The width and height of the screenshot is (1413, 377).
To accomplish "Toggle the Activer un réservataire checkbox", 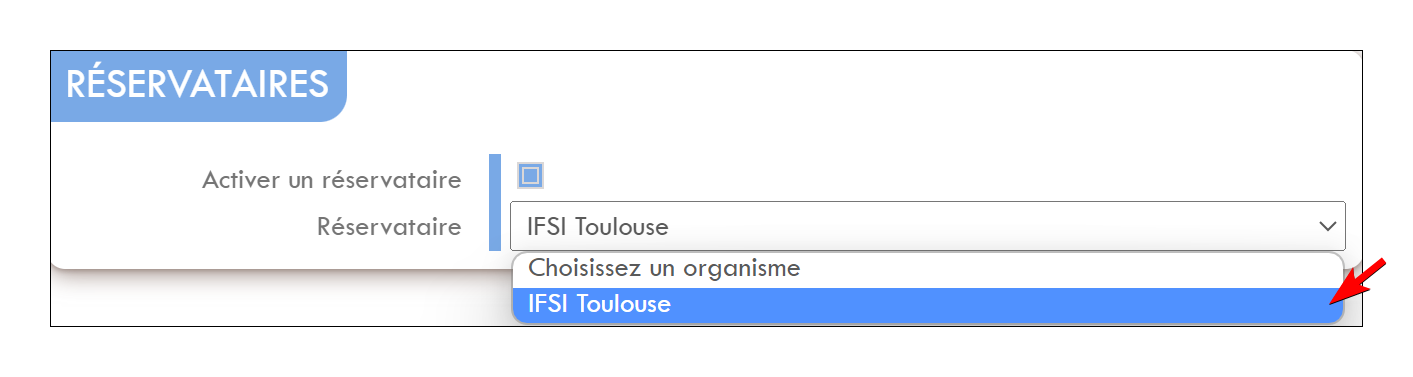I will click(x=530, y=177).
